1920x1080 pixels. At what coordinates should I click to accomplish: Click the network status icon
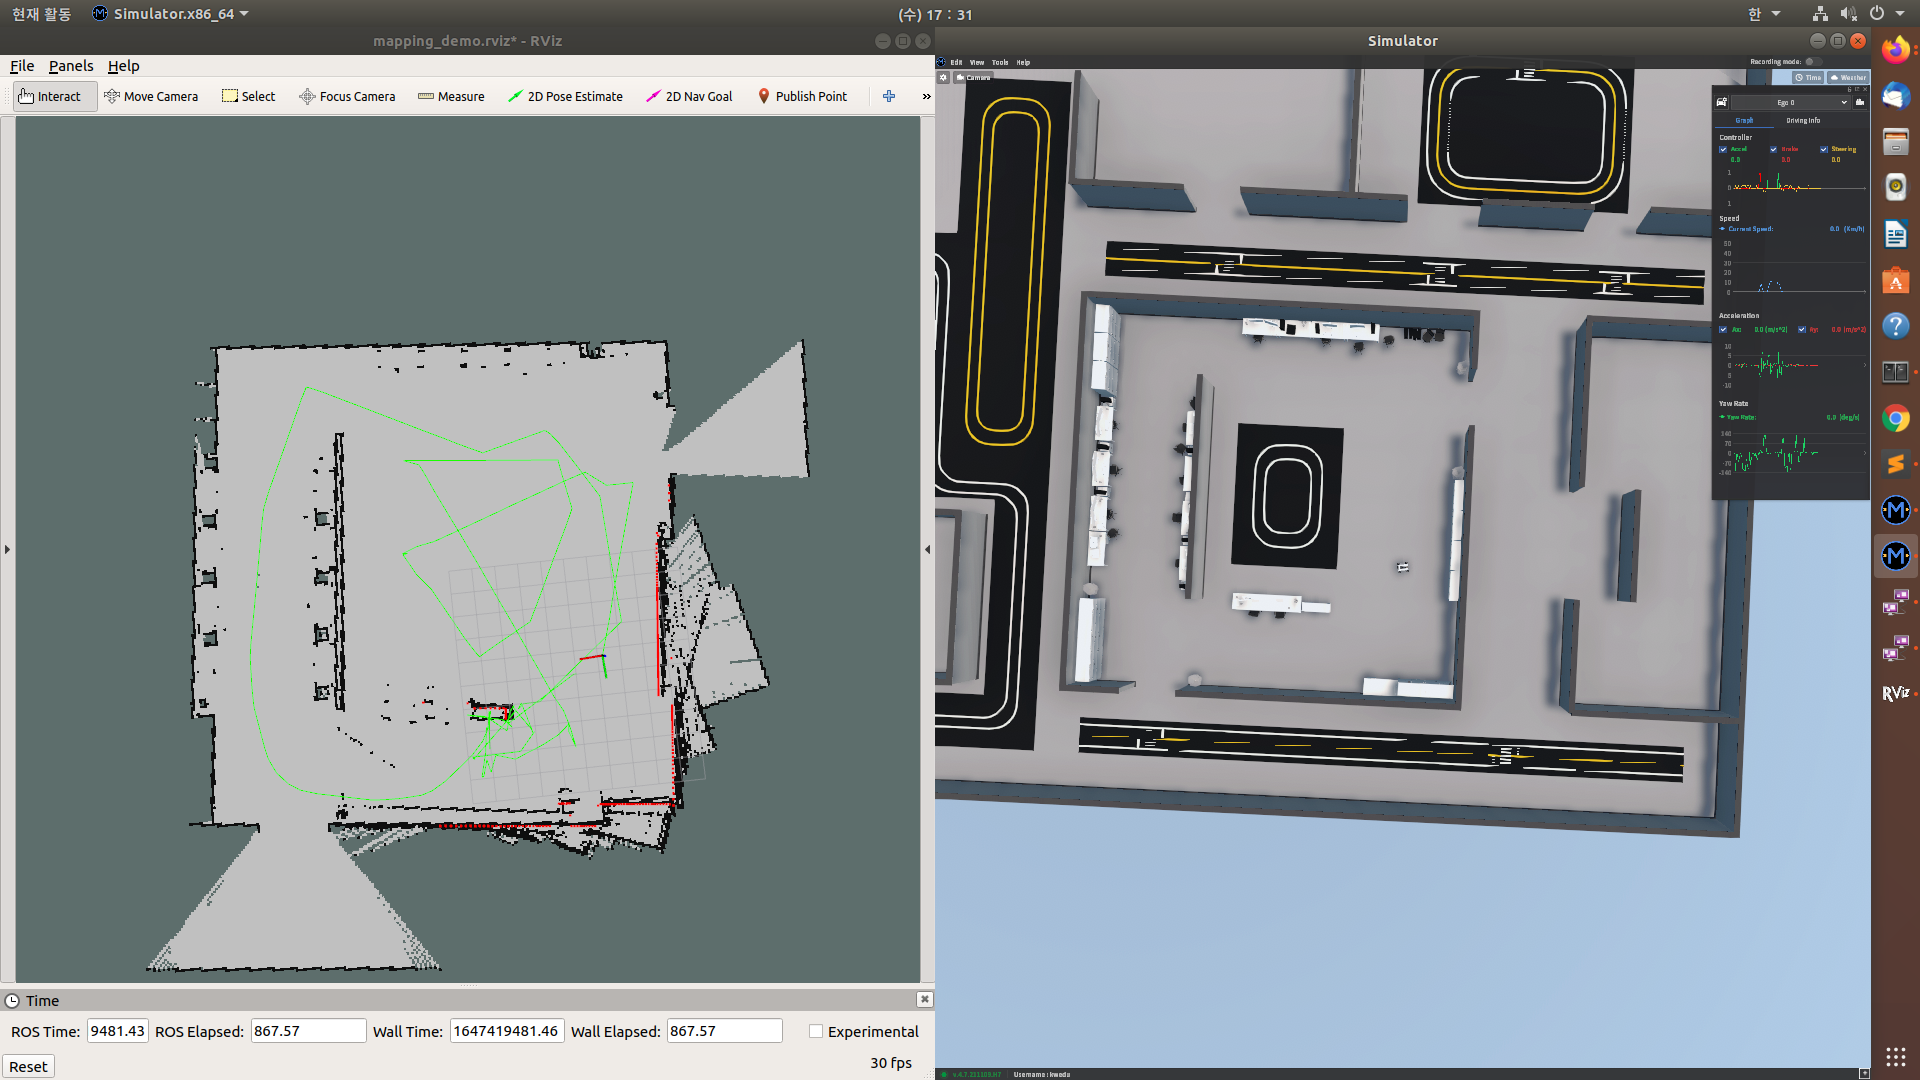click(x=1820, y=14)
